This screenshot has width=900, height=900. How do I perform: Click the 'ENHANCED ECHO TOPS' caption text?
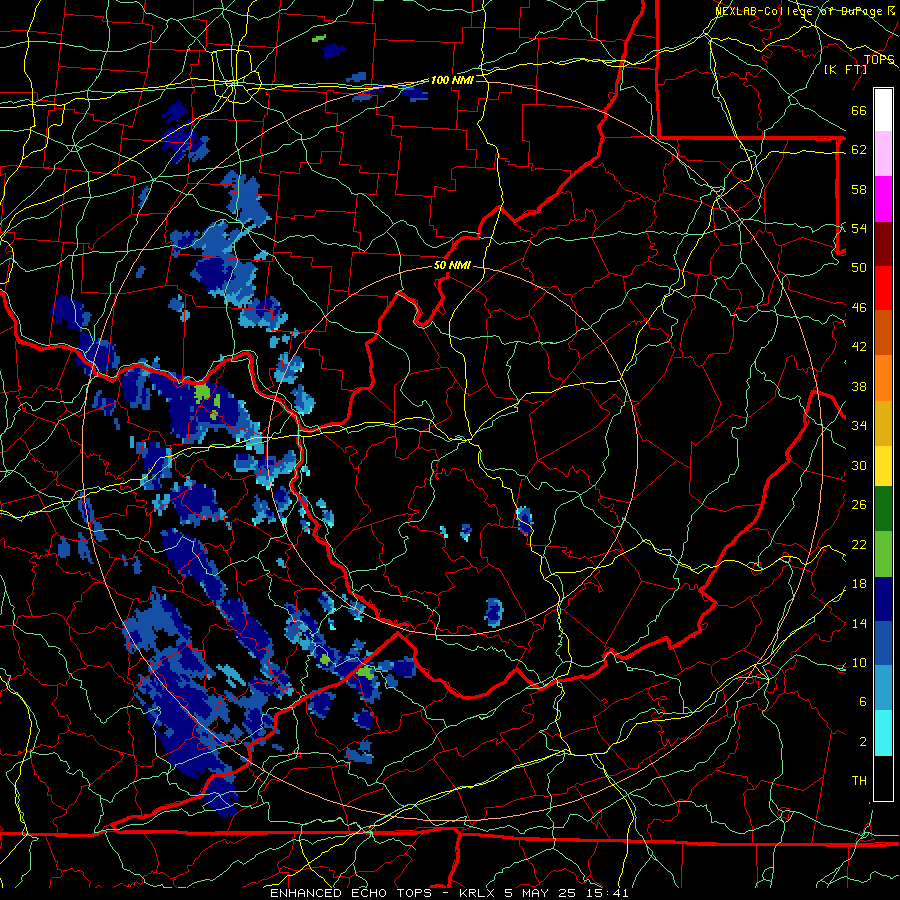pos(351,893)
